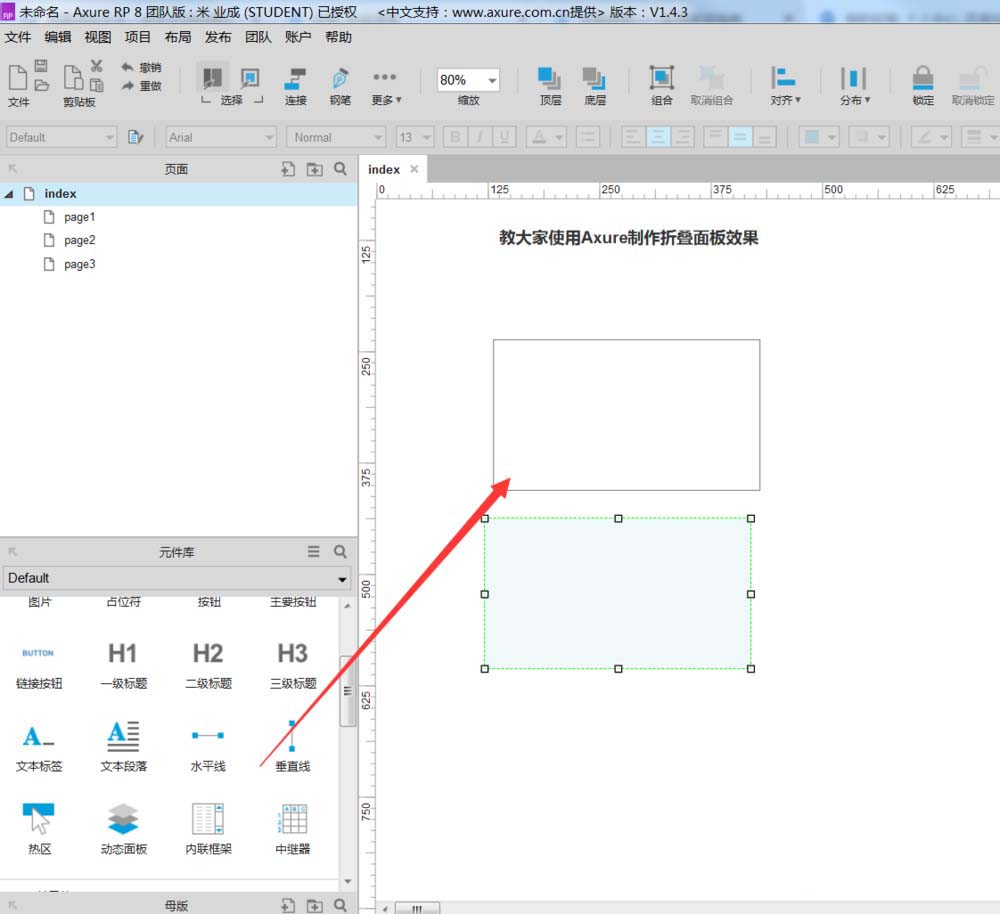The height and width of the screenshot is (914, 1000).
Task: Click the 重做 (Redo) button
Action: click(x=142, y=86)
